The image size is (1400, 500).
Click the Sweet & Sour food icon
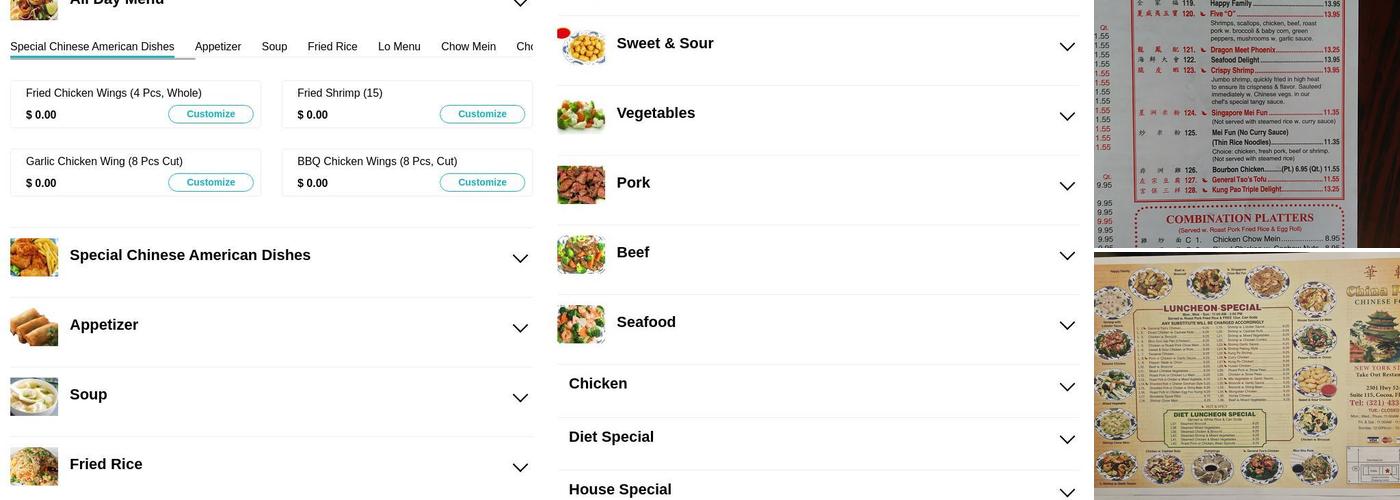pos(581,45)
